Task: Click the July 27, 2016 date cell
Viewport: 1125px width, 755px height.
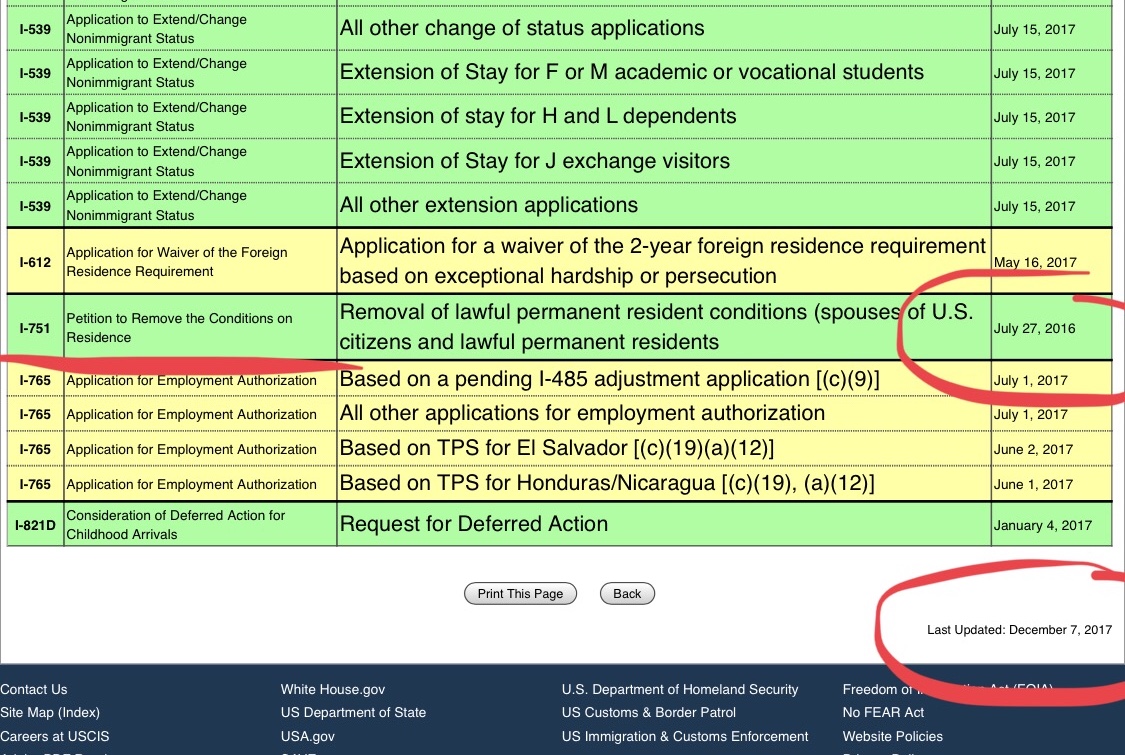Action: point(1034,328)
